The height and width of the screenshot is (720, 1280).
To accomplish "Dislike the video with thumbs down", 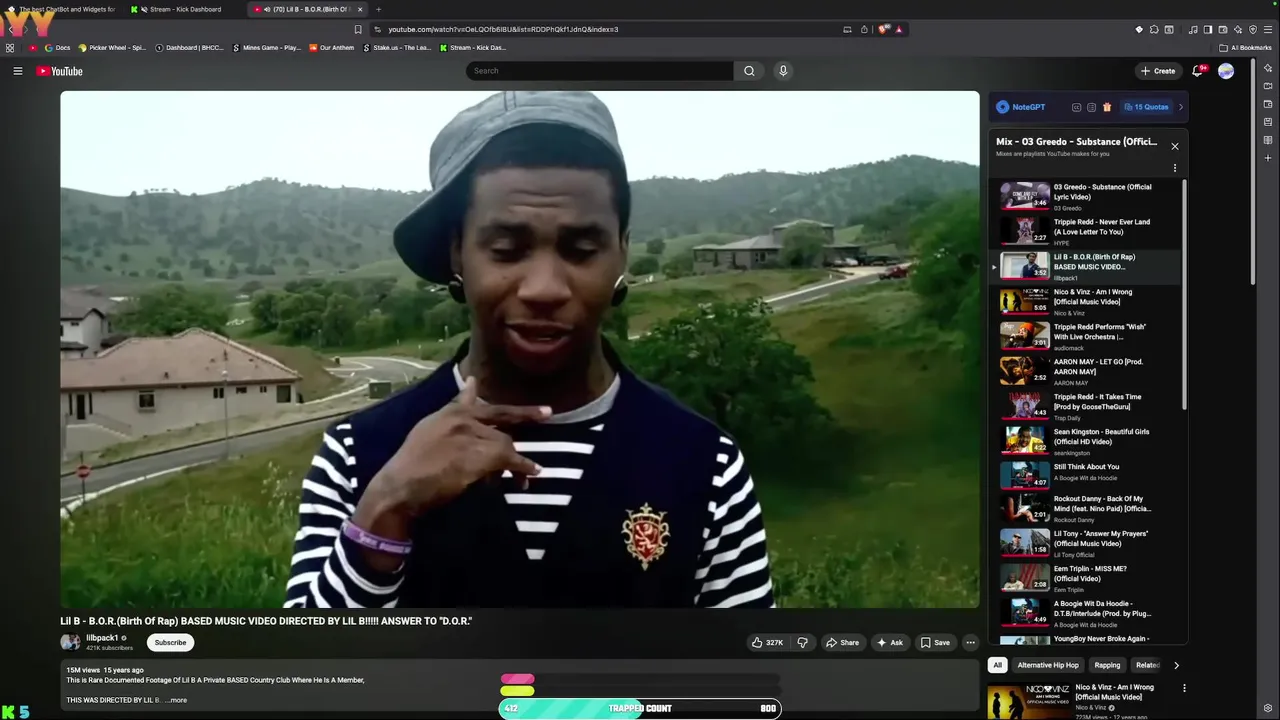I will click(802, 643).
